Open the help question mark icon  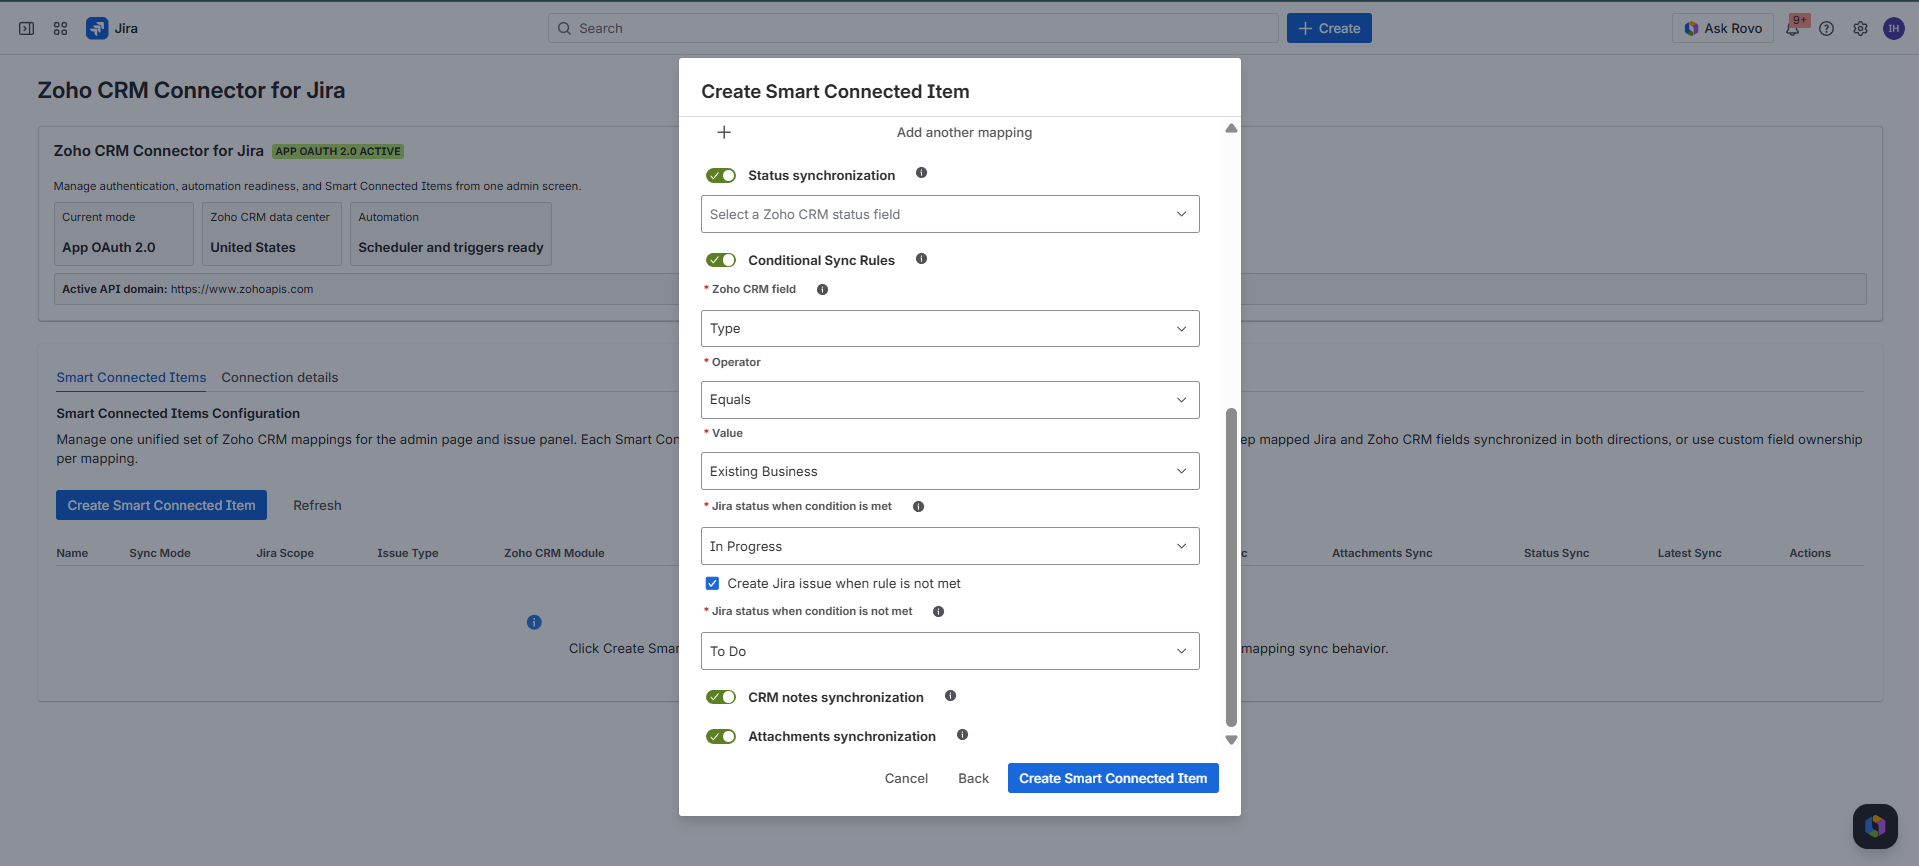pos(1827,28)
